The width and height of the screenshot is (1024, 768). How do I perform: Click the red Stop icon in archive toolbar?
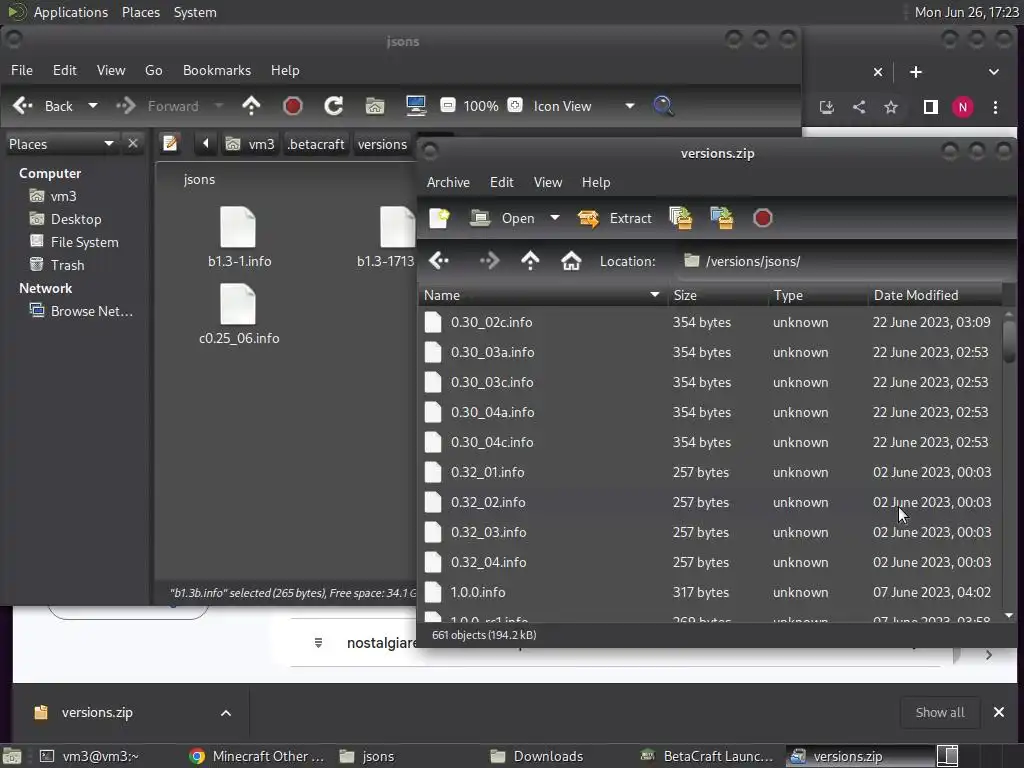[763, 218]
